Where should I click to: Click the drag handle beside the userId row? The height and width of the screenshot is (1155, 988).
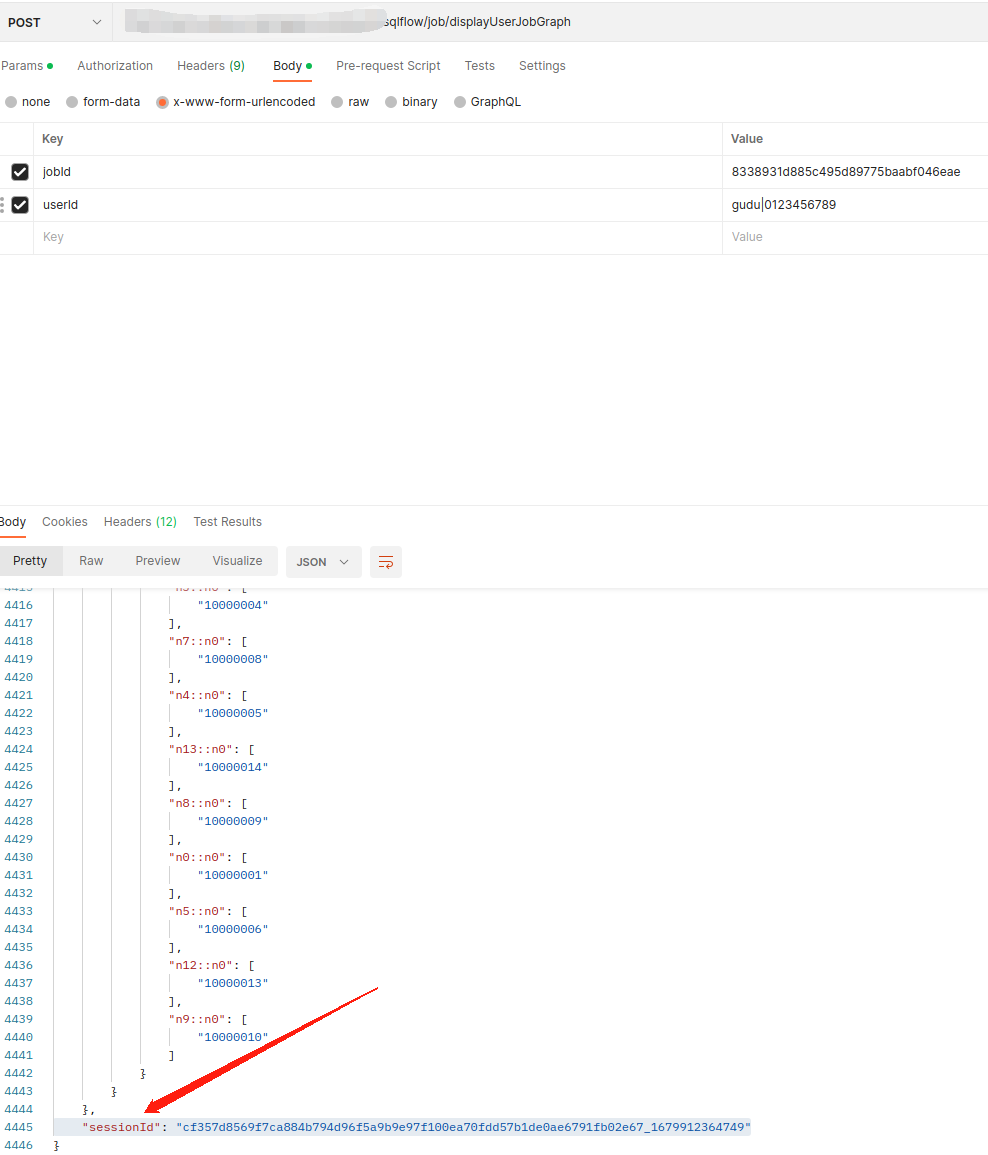[x=2, y=205]
